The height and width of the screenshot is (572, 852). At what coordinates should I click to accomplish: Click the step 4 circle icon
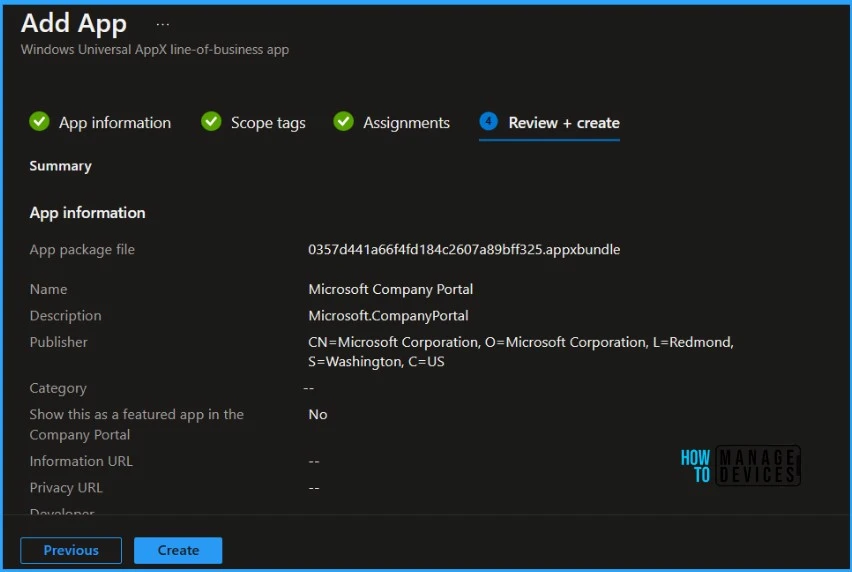click(488, 121)
